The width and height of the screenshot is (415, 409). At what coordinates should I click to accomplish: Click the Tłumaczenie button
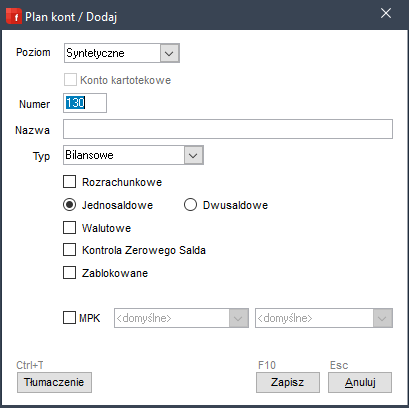point(54,382)
